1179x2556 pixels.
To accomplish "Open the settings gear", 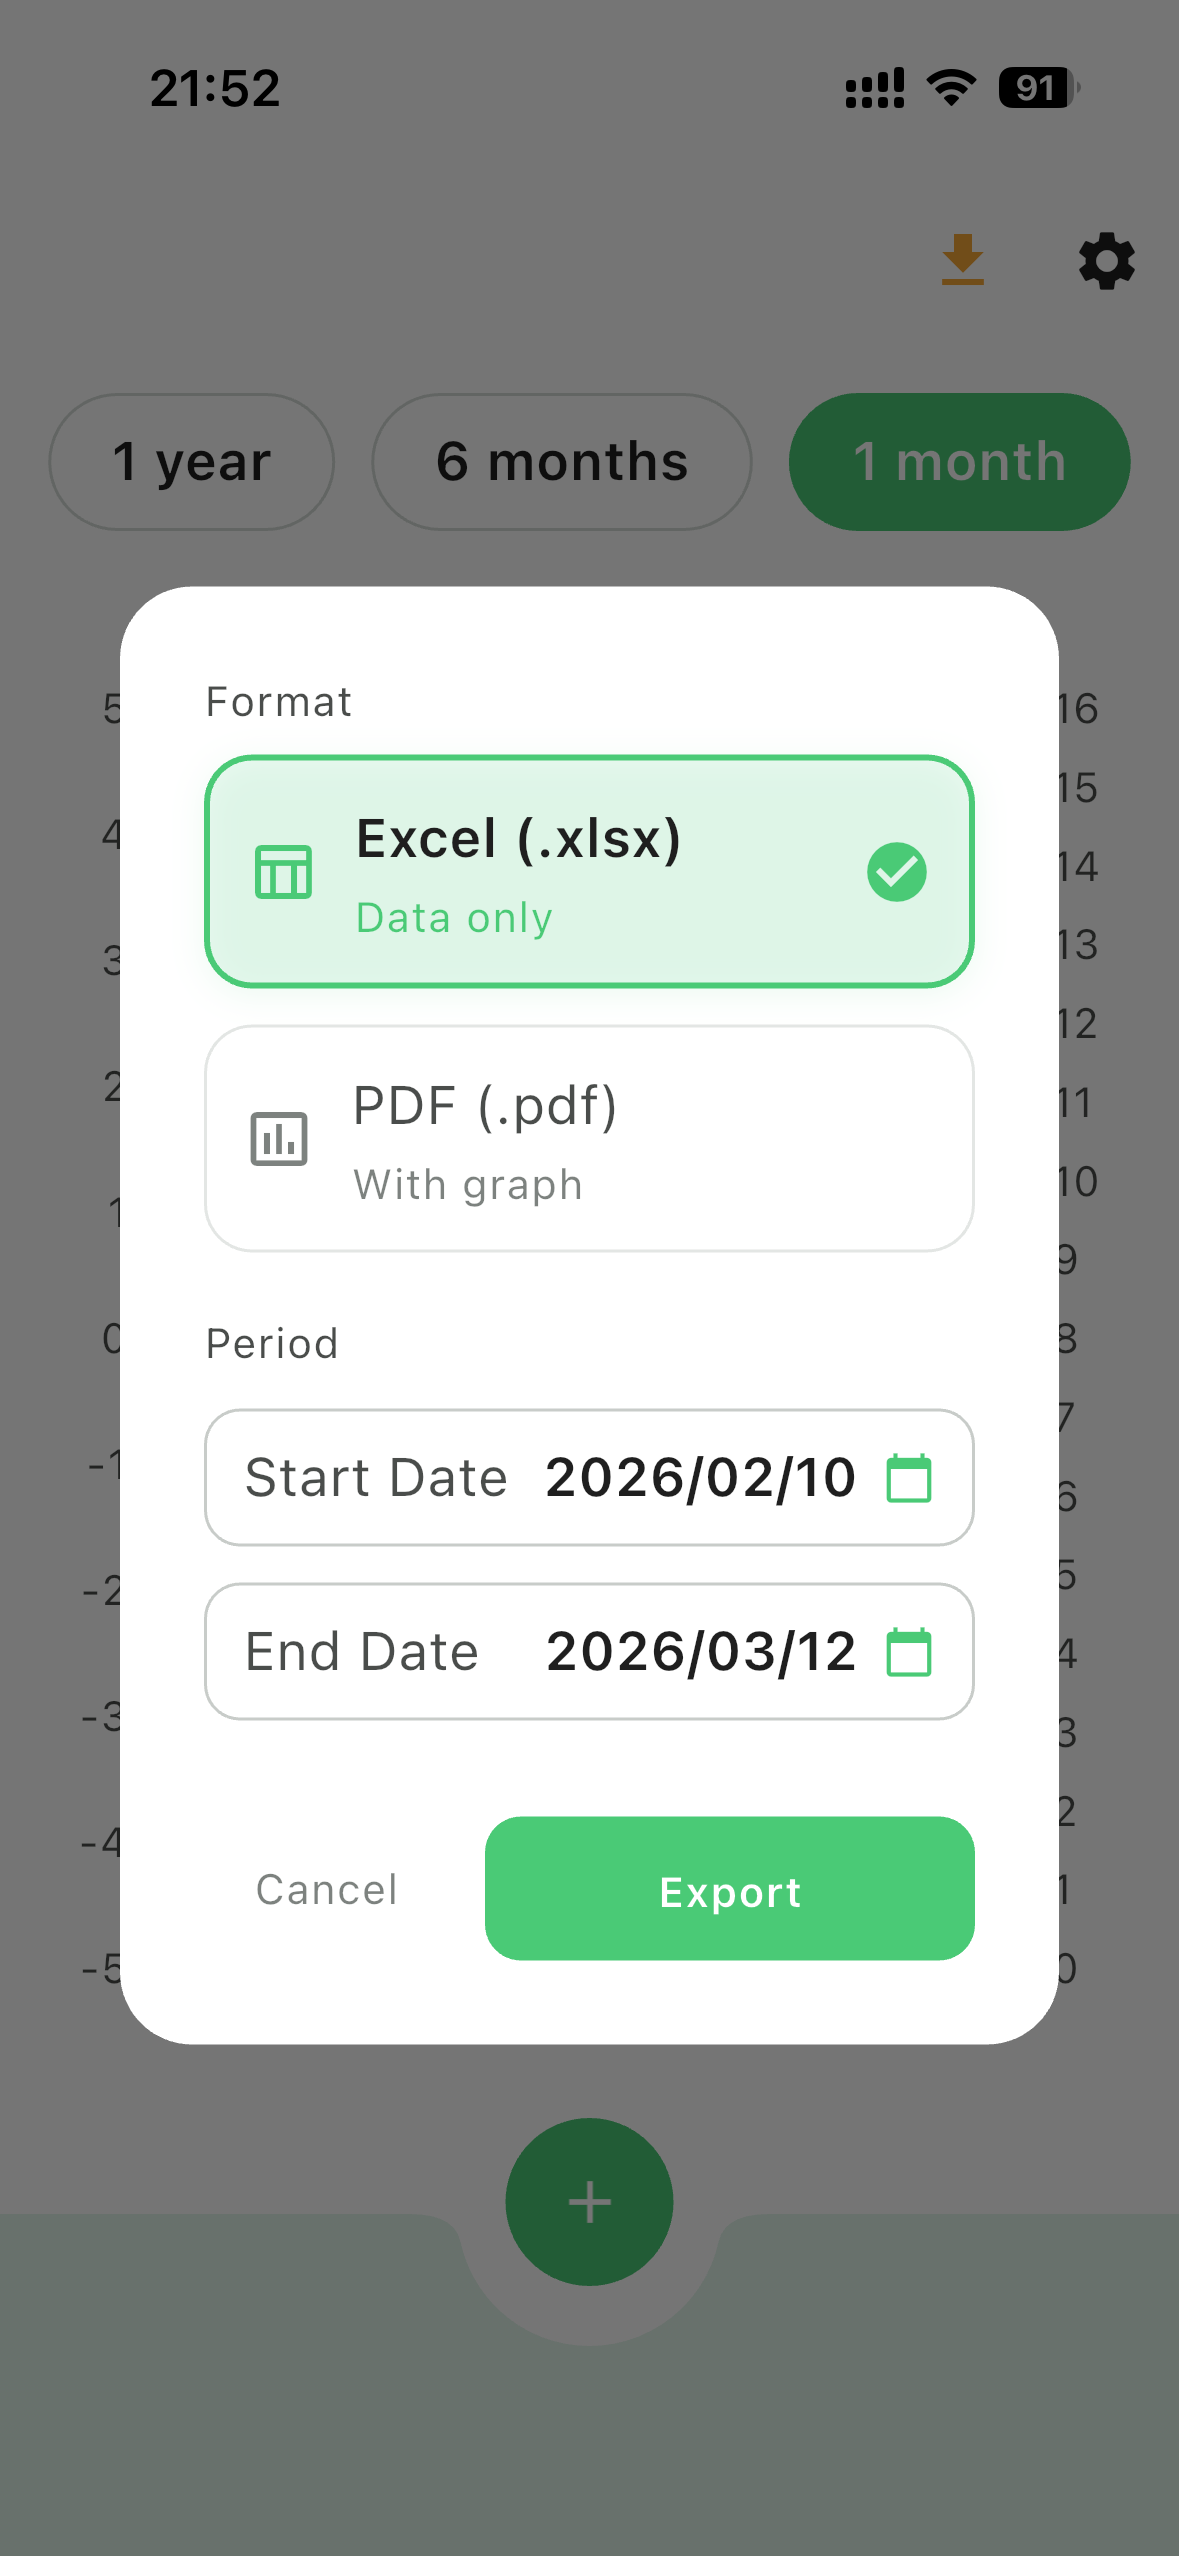I will pyautogui.click(x=1104, y=261).
